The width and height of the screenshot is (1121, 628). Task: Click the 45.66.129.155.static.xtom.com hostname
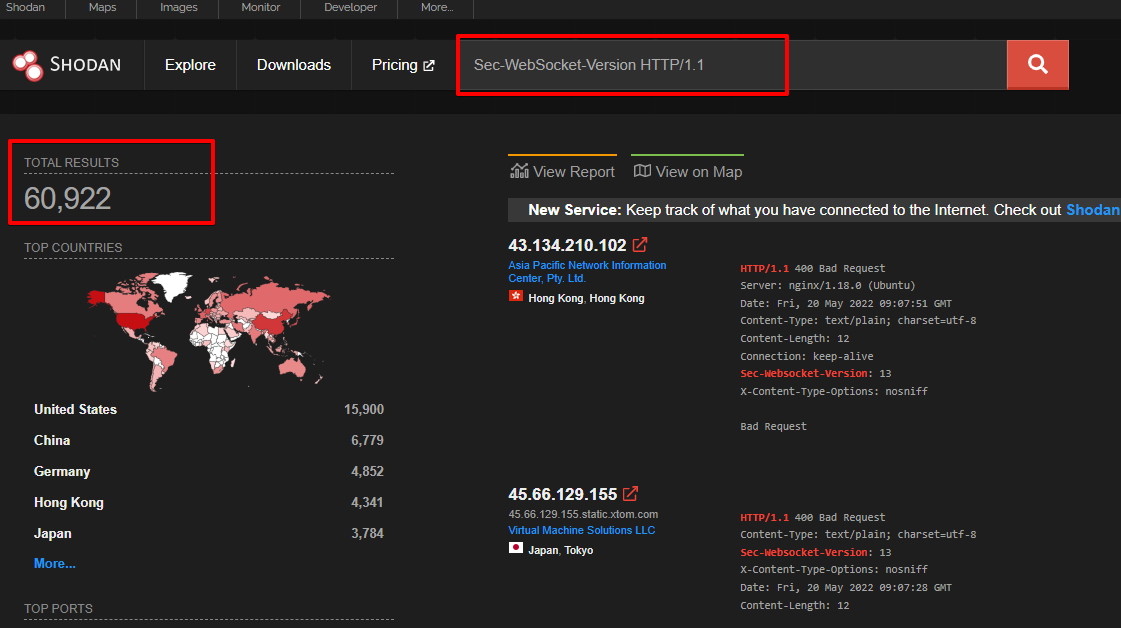583,514
